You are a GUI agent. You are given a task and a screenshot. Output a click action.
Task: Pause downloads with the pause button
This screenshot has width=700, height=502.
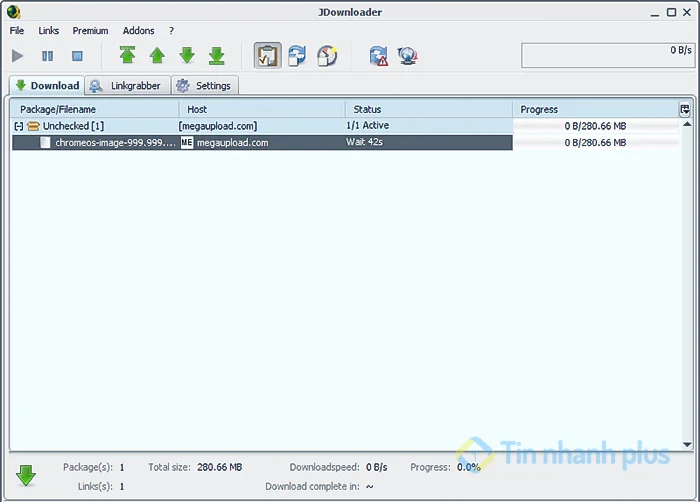click(47, 56)
